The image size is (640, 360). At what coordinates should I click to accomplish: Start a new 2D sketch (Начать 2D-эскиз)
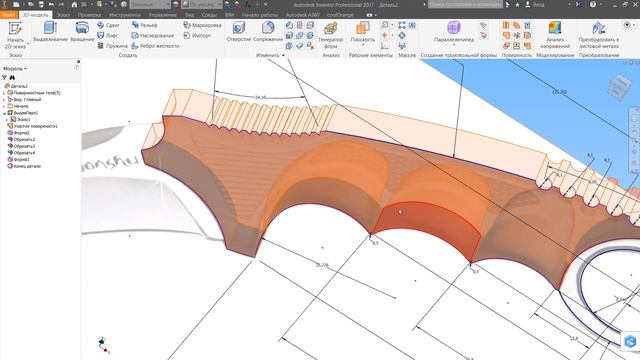[15, 36]
